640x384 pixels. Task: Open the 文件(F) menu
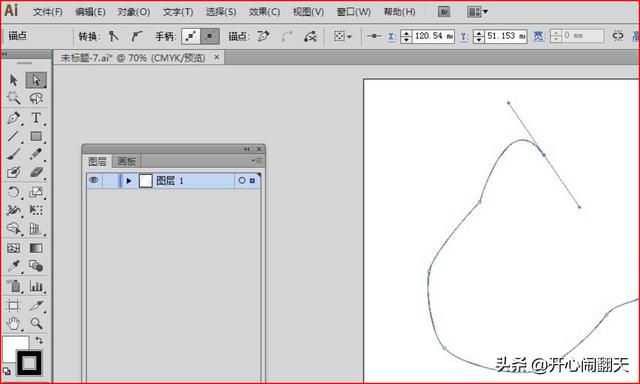click(x=48, y=12)
